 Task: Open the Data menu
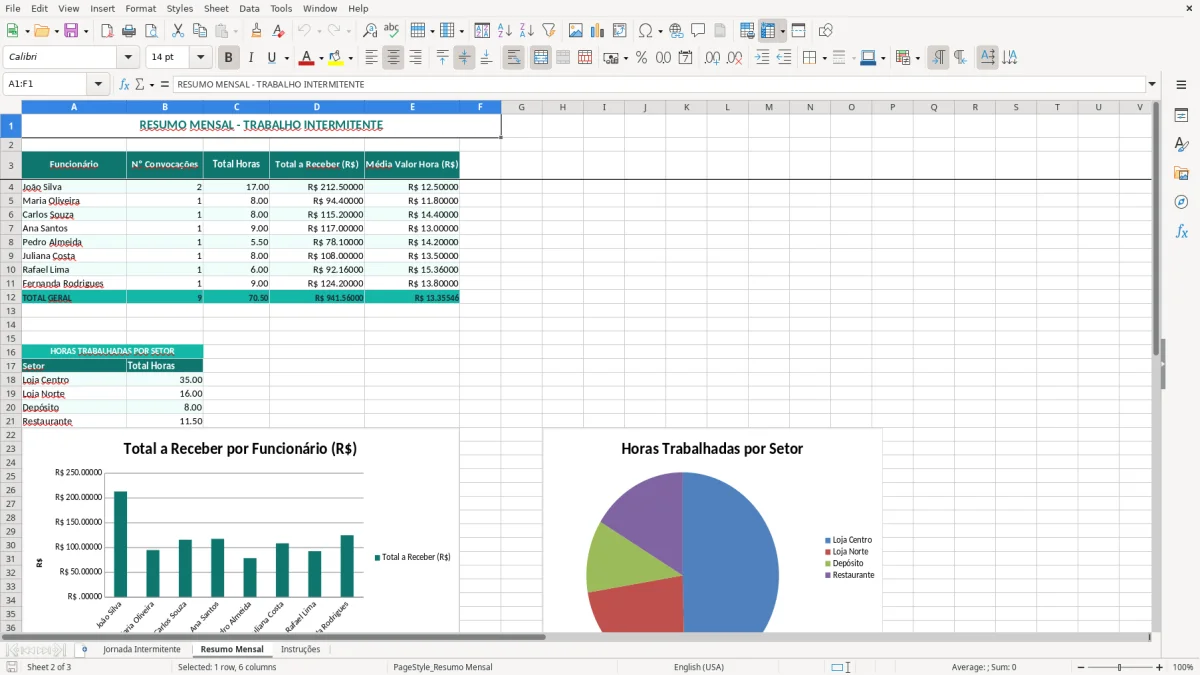[x=249, y=8]
